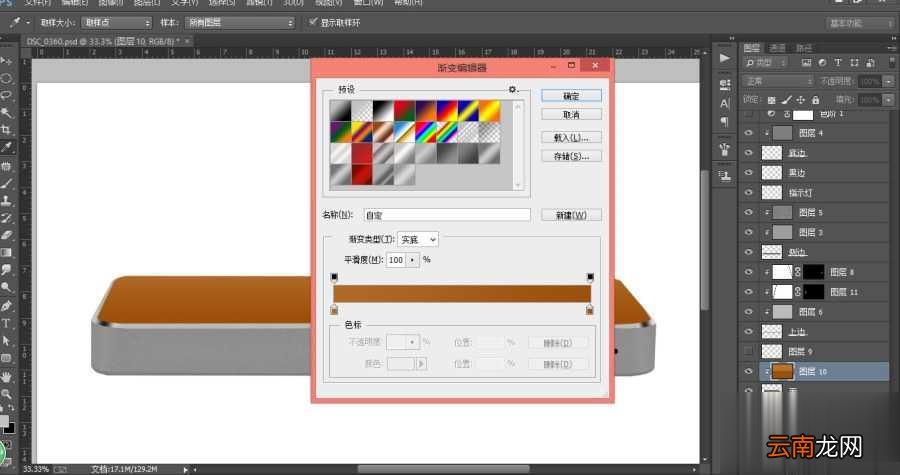Open the Select menu

click(x=222, y=2)
